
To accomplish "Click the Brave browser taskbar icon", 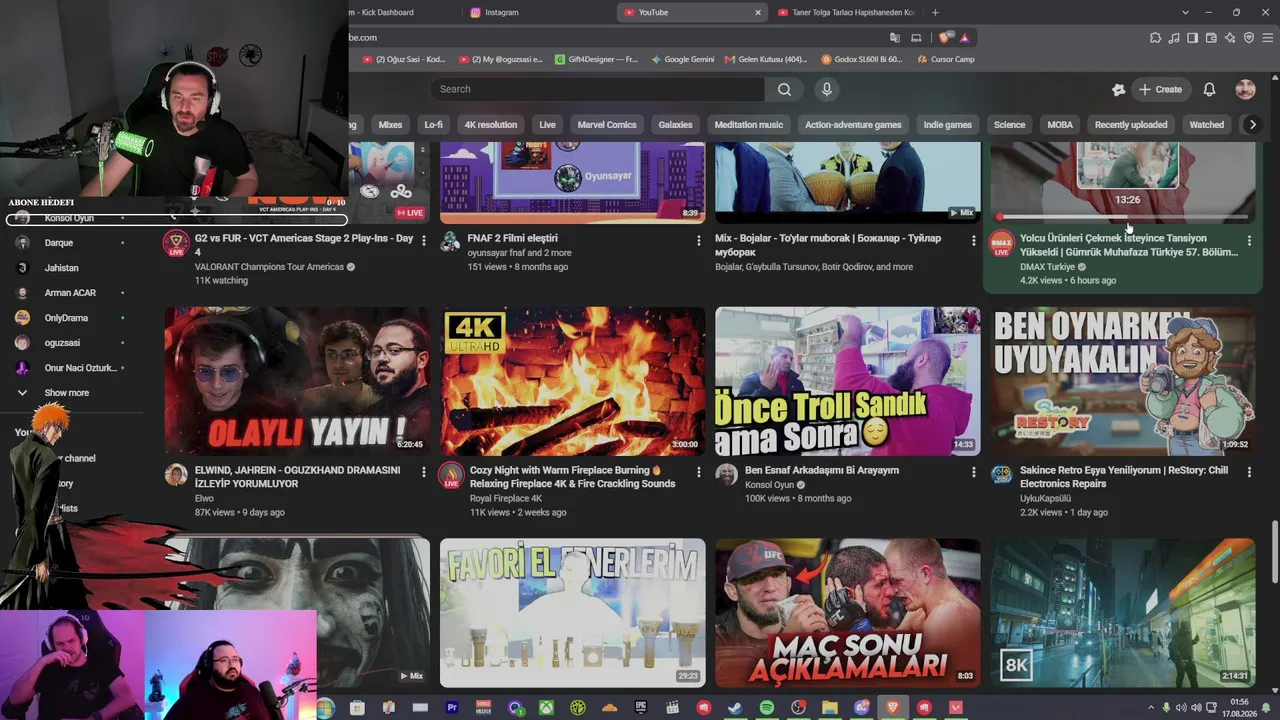I will tap(892, 708).
